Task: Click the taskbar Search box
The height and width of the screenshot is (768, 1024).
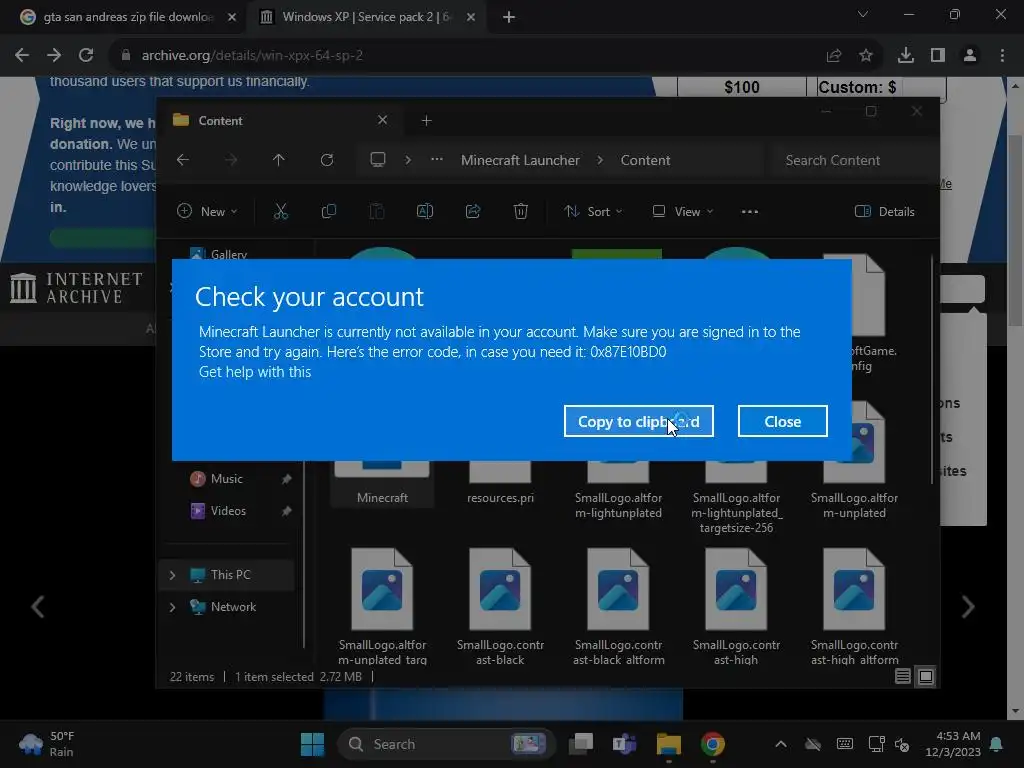Action: coord(446,744)
